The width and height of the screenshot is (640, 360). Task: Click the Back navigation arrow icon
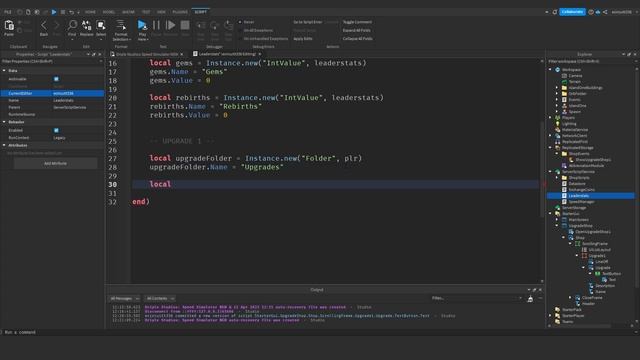point(44,26)
